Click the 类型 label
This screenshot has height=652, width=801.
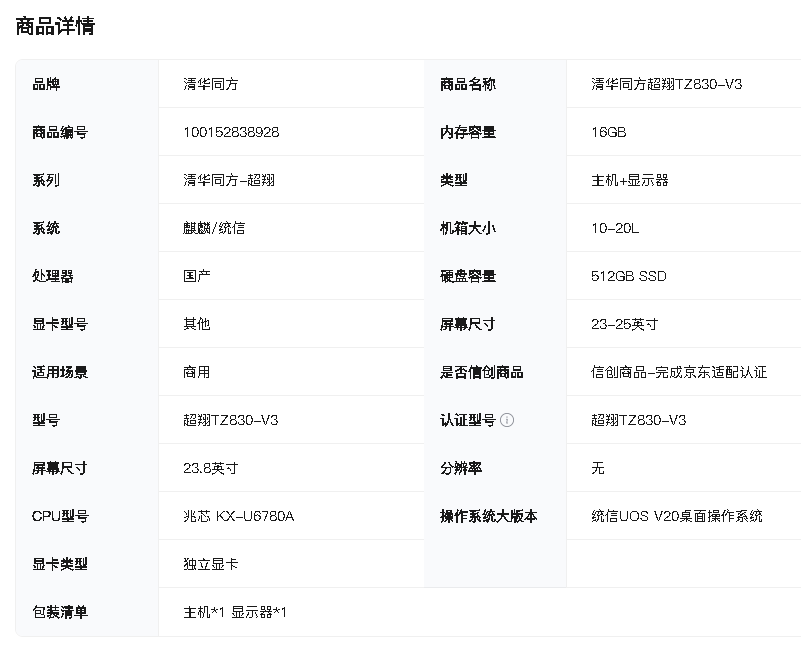(x=454, y=180)
